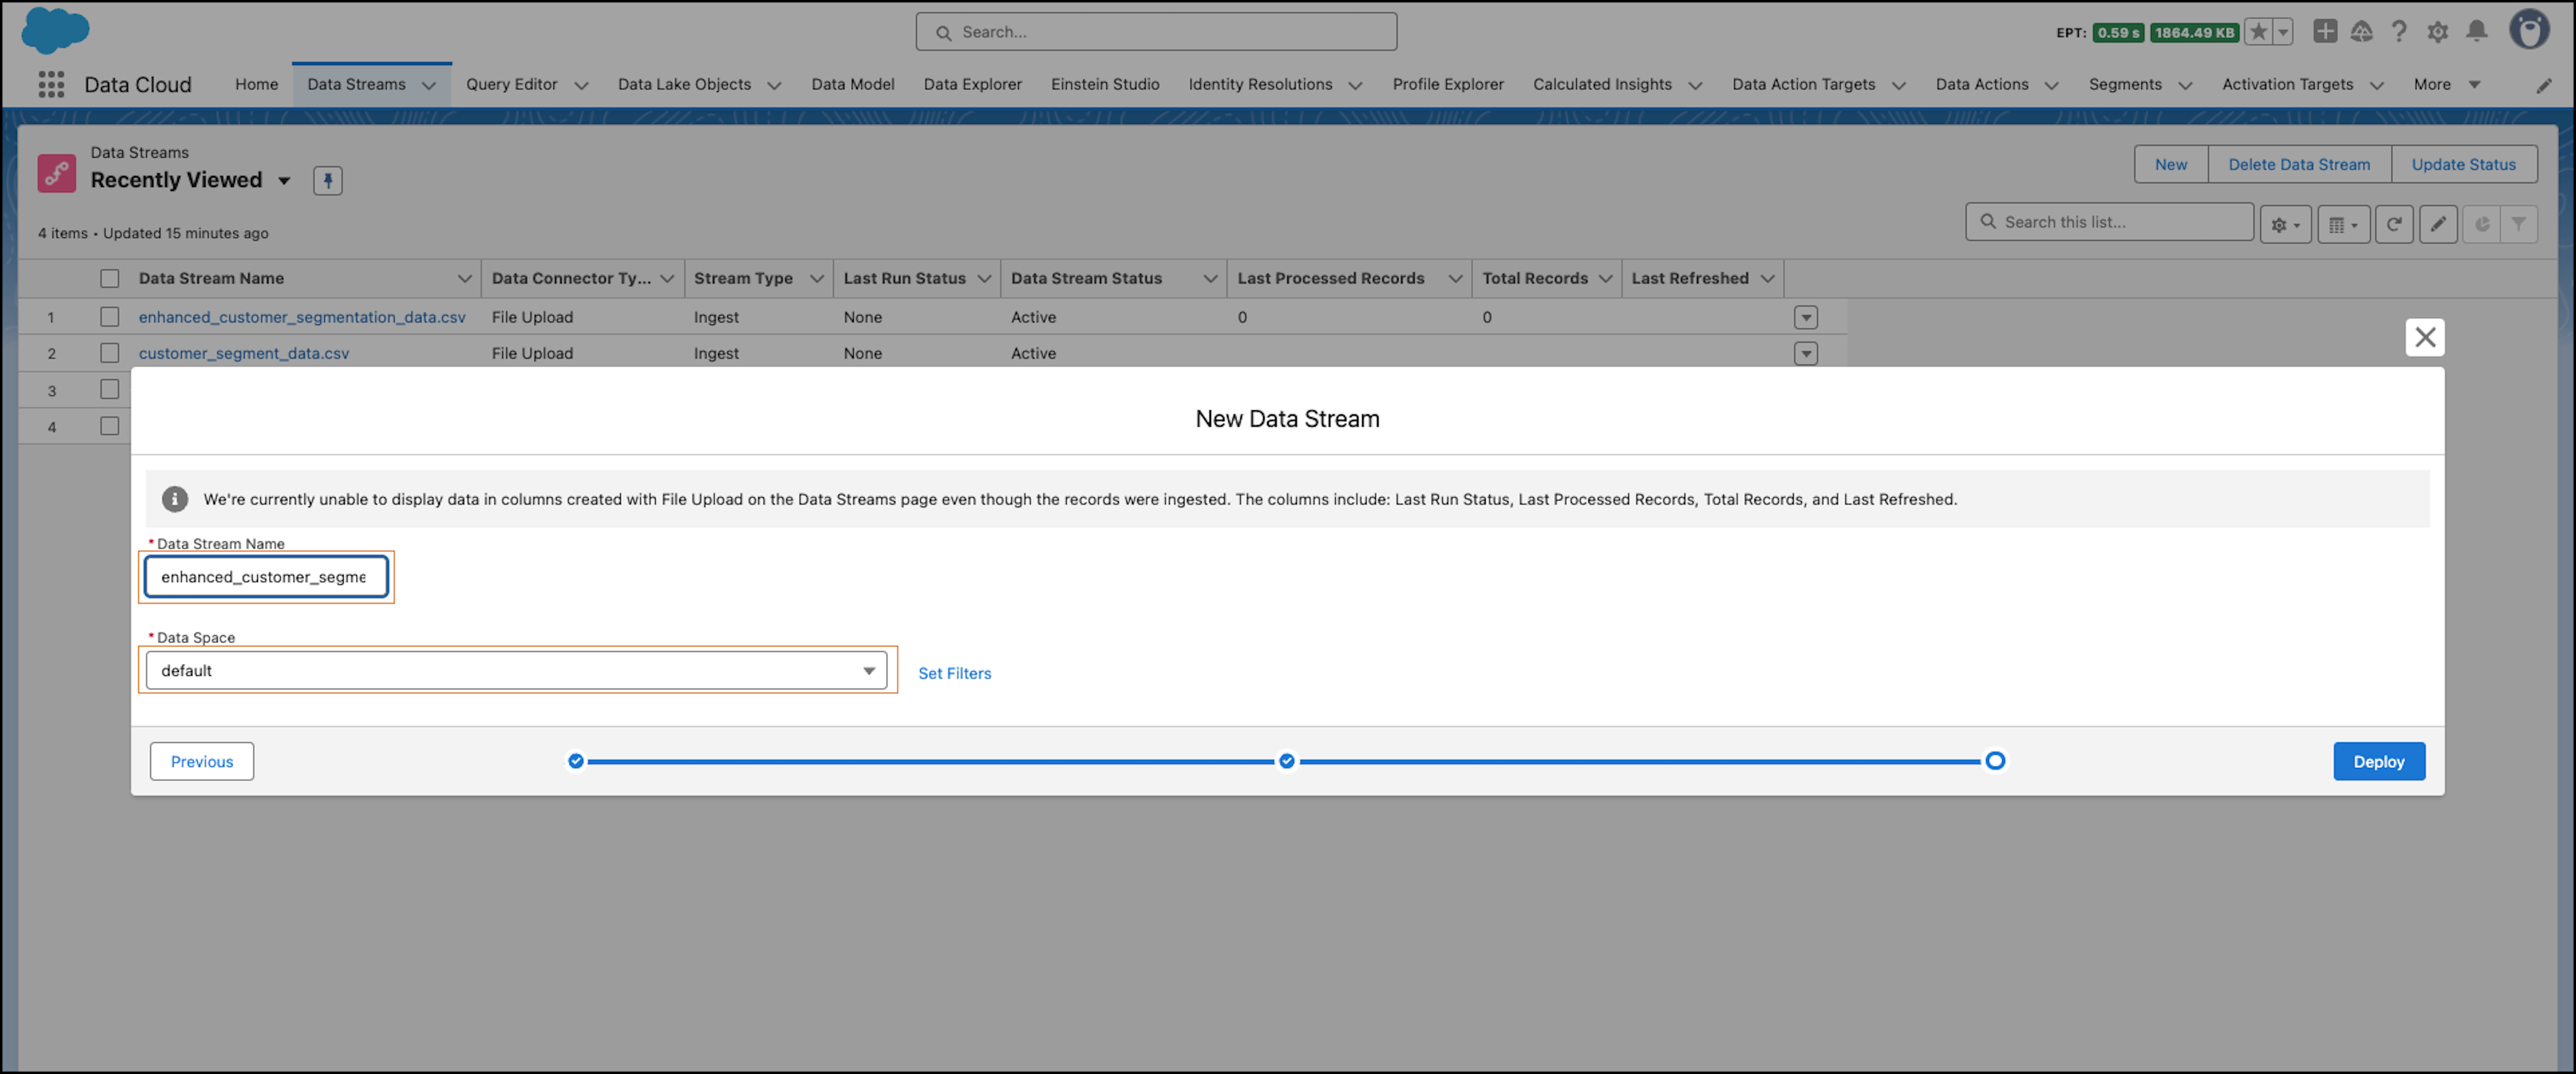Open the More navigation menu
This screenshot has height=1074, width=2576.
[x=2447, y=85]
